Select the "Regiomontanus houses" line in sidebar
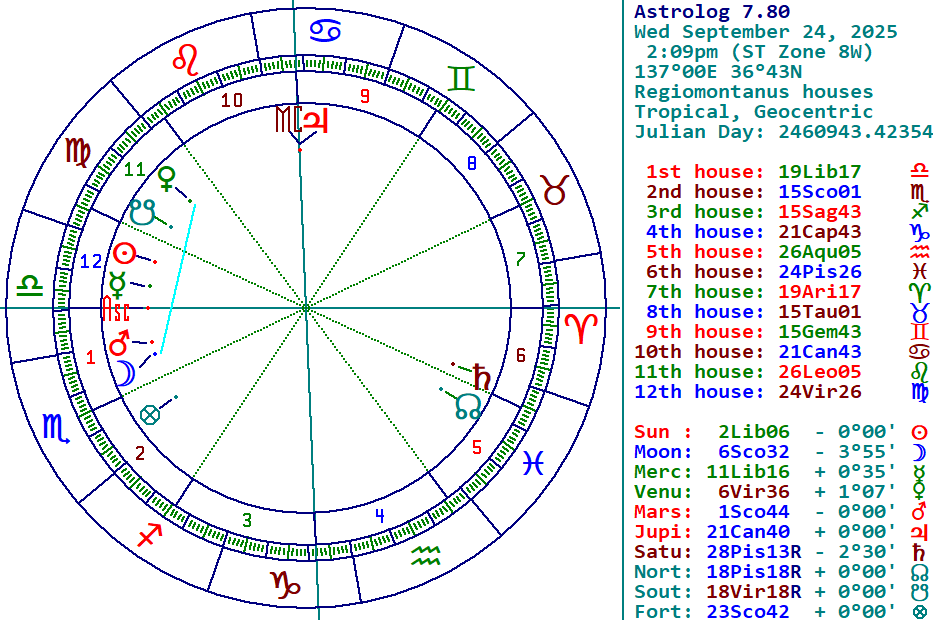 coord(753,92)
